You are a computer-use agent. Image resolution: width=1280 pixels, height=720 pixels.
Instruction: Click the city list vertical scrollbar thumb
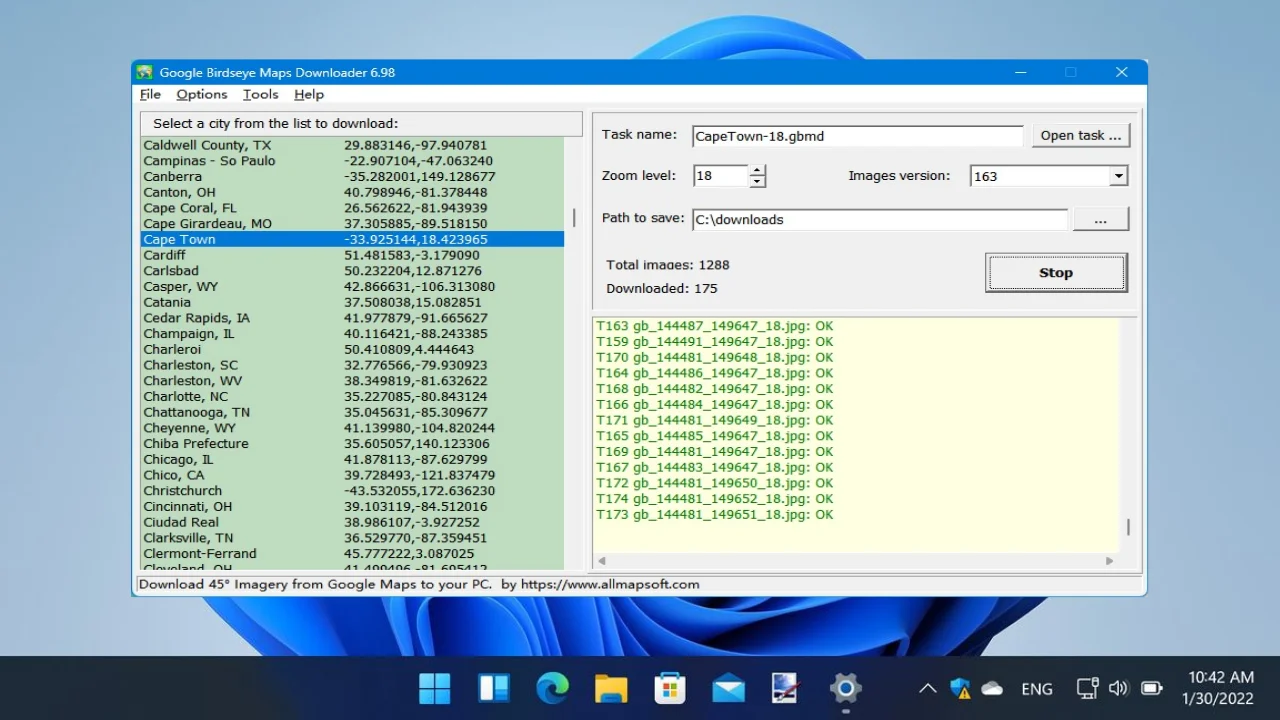point(574,217)
